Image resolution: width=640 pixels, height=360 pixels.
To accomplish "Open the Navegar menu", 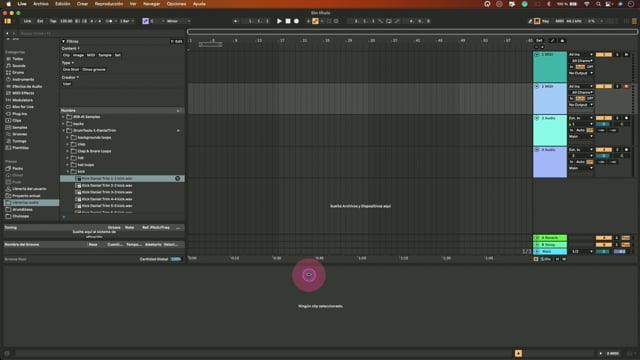I will [151, 4].
